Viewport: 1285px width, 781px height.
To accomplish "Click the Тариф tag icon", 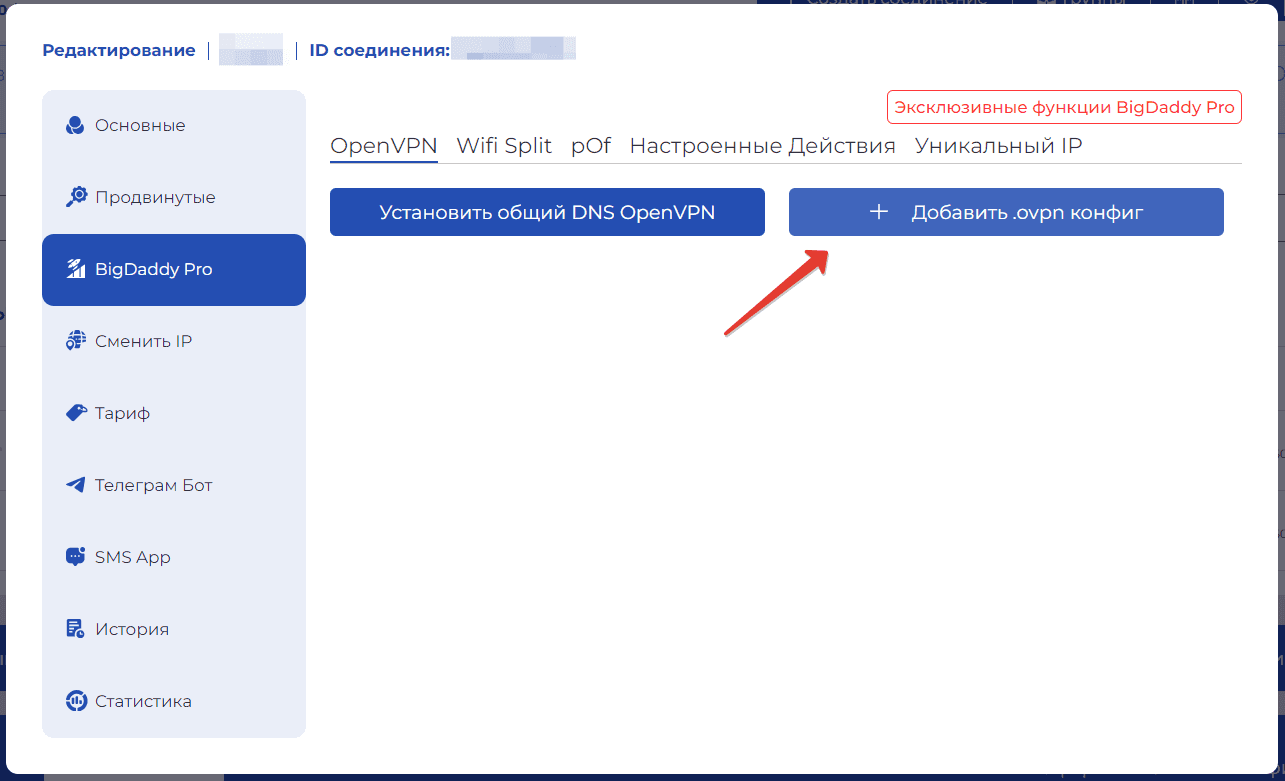I will click(76, 414).
